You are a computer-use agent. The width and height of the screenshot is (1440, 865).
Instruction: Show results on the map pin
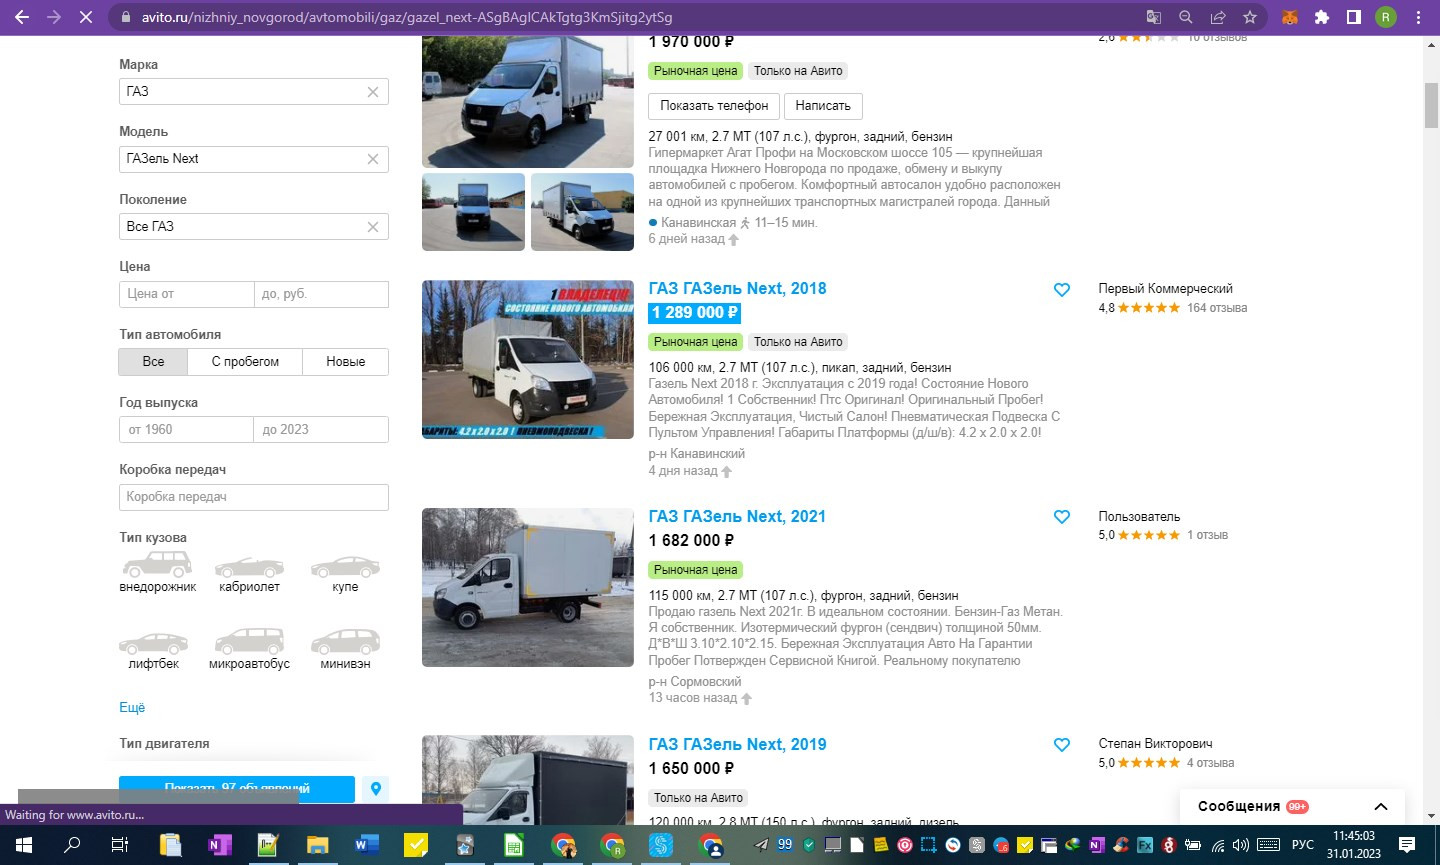point(376,789)
